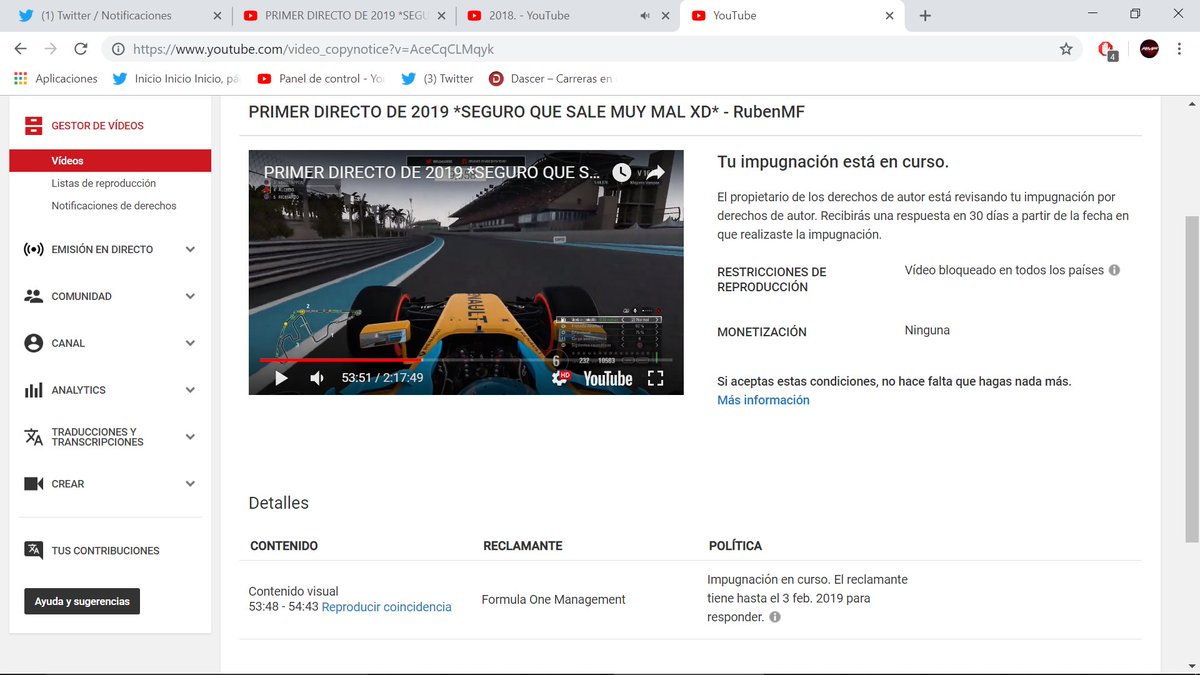Click the video progress bar
Image resolution: width=1200 pixels, height=675 pixels.
[x=466, y=359]
